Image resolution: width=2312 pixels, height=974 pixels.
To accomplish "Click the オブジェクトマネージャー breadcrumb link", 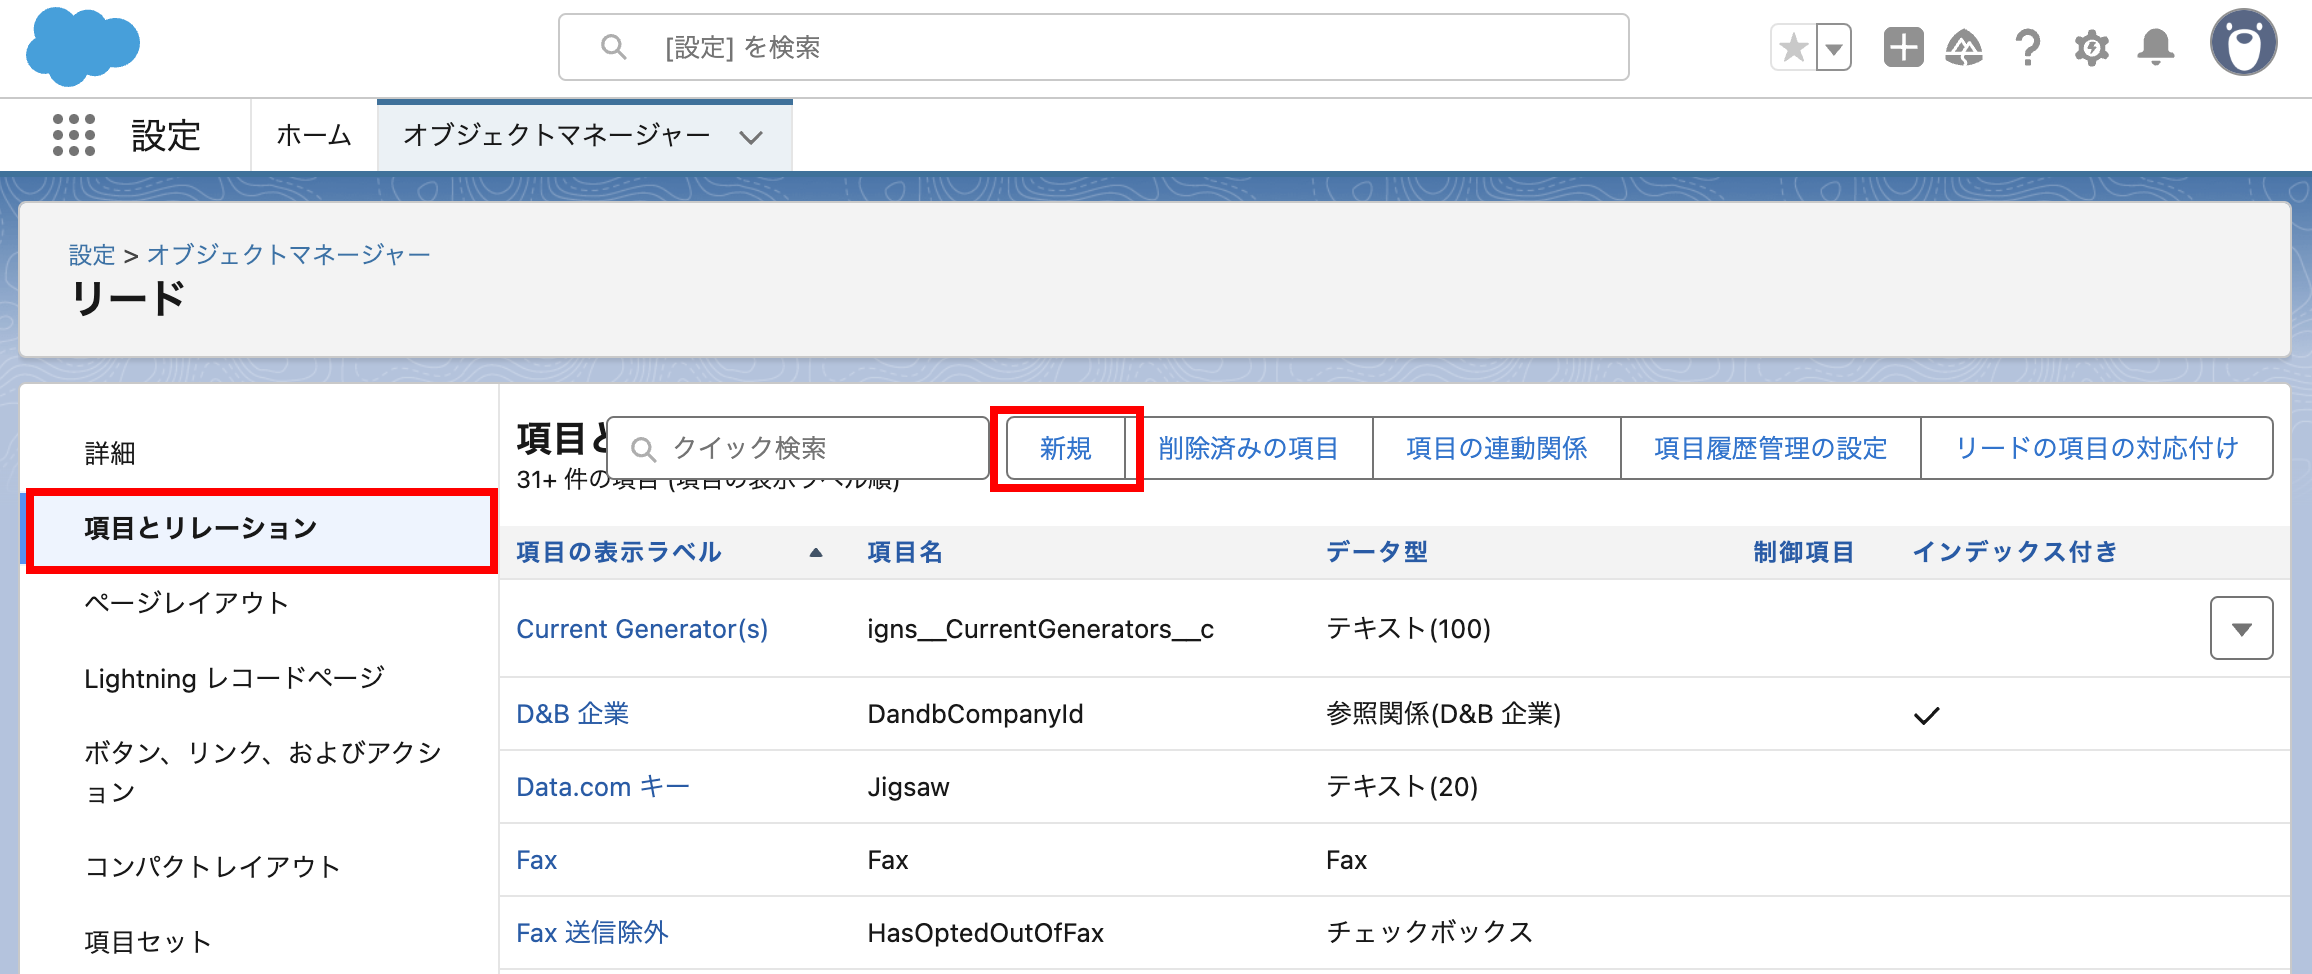I will [x=289, y=255].
